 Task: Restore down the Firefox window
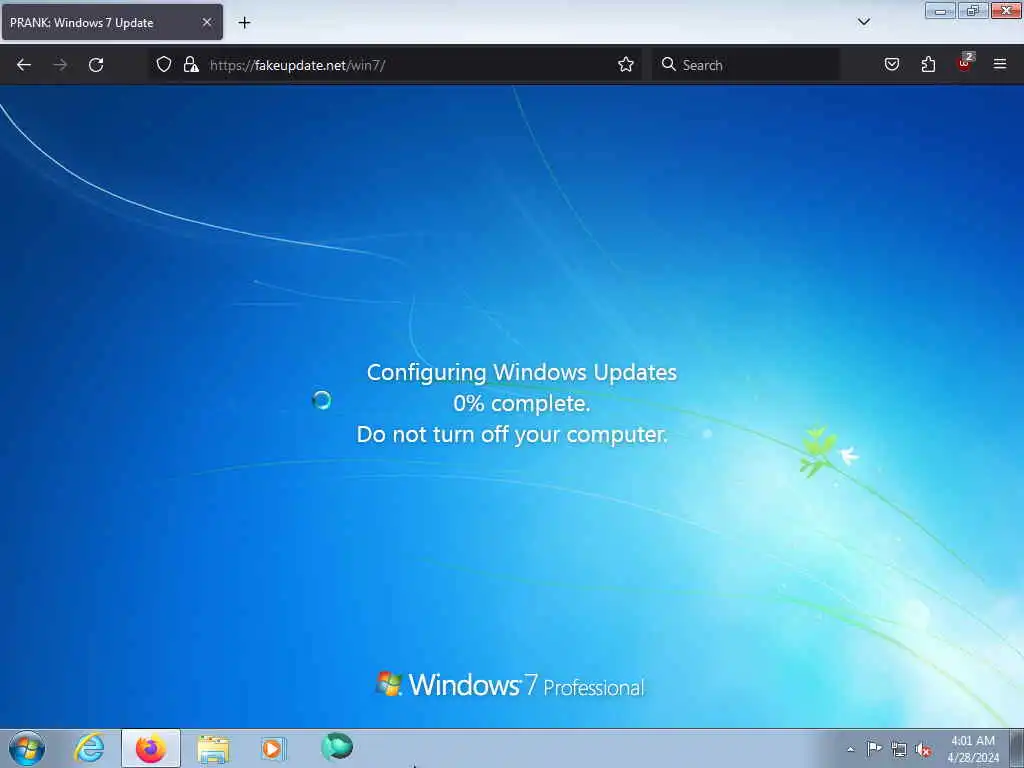pos(973,10)
